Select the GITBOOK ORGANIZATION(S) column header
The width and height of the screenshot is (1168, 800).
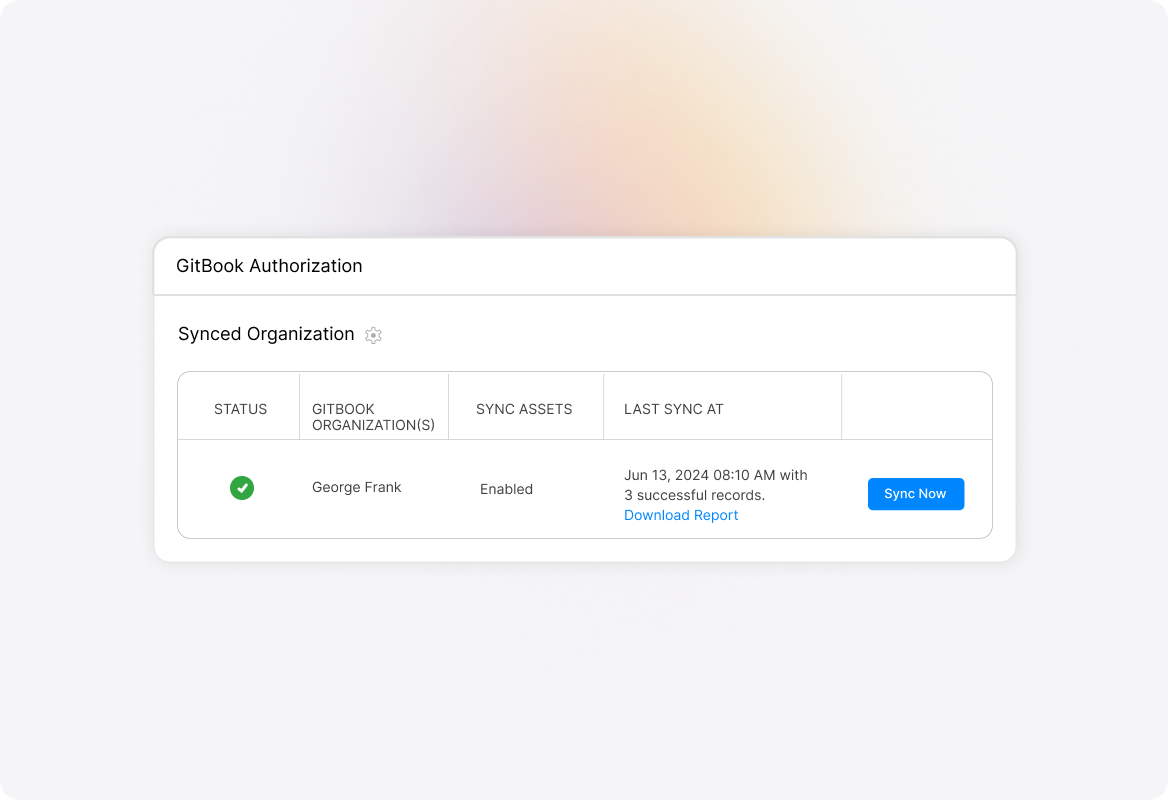click(373, 417)
